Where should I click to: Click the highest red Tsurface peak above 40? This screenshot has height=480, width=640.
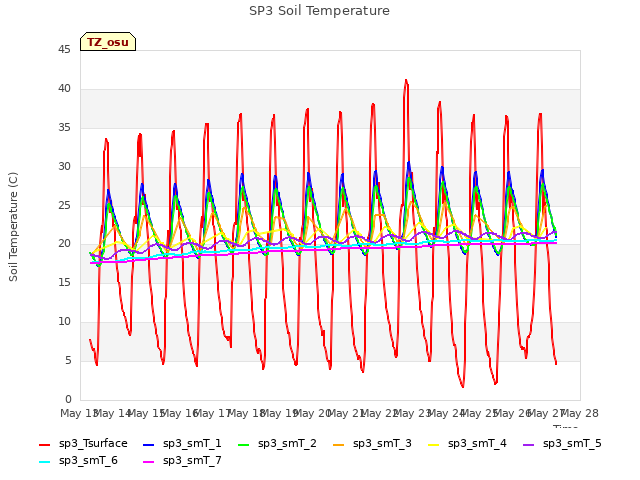[406, 81]
